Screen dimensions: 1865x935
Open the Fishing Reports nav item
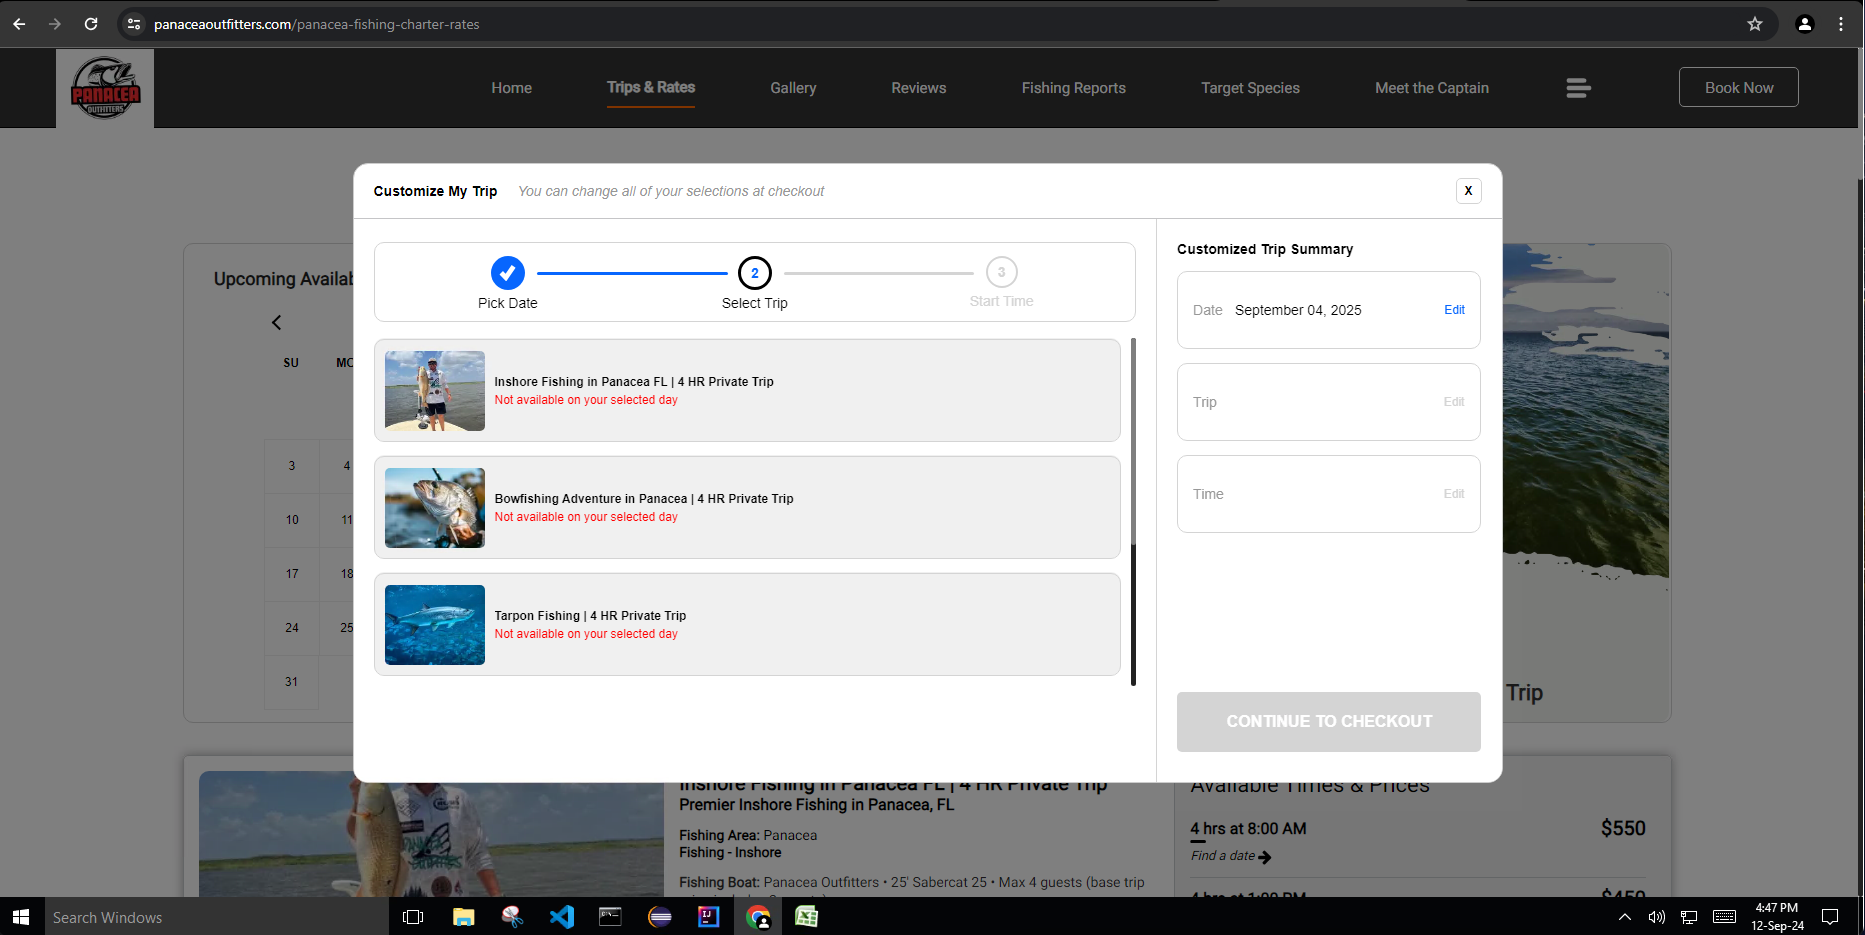[1073, 88]
